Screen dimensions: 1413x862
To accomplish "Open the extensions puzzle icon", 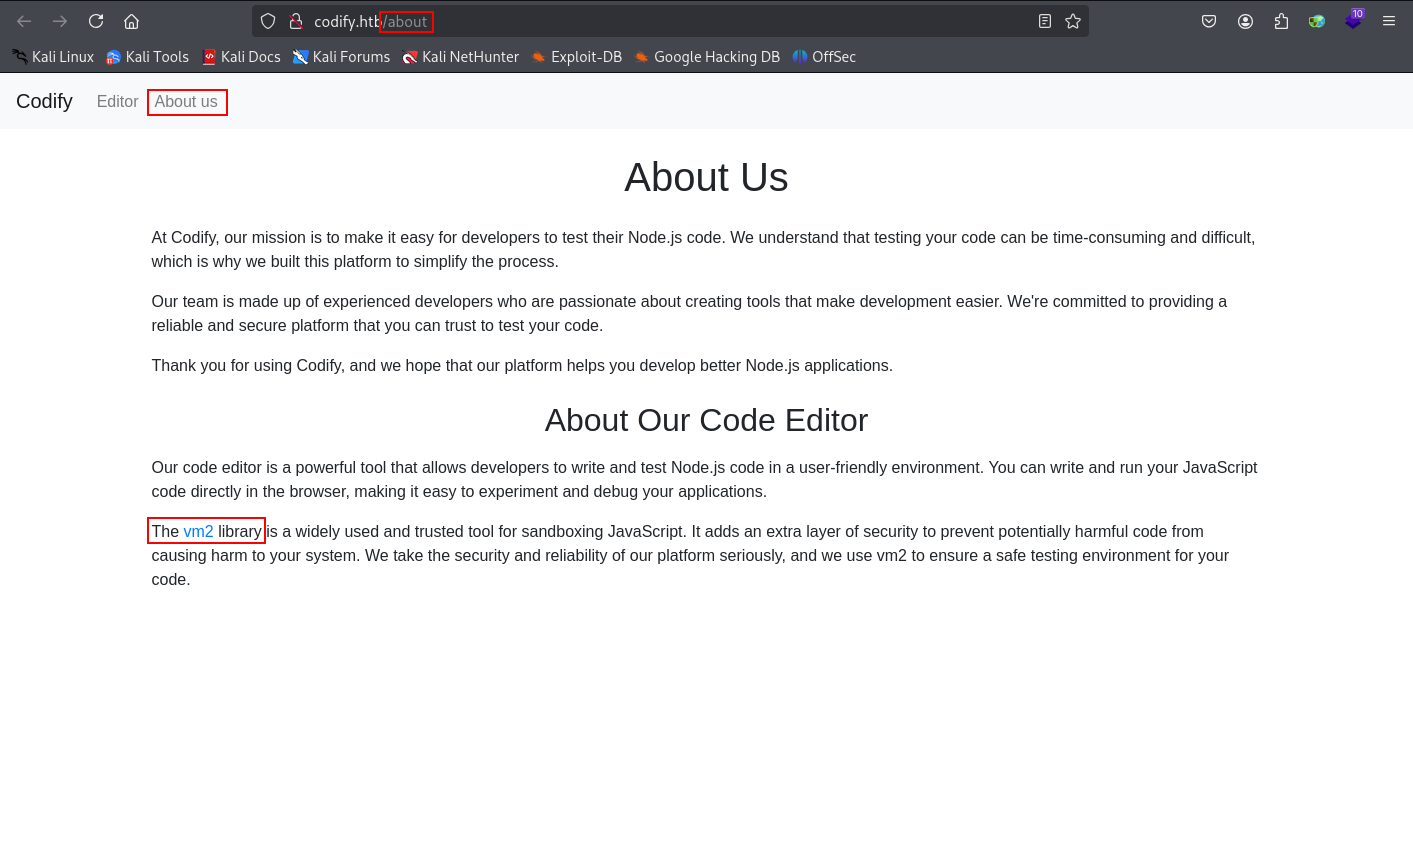I will pos(1281,21).
